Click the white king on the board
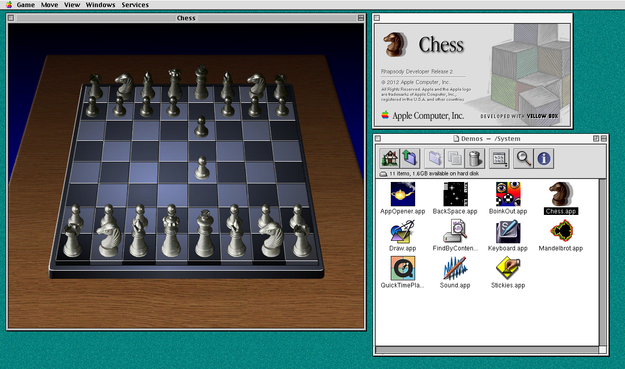The height and width of the screenshot is (369, 625). [204, 235]
